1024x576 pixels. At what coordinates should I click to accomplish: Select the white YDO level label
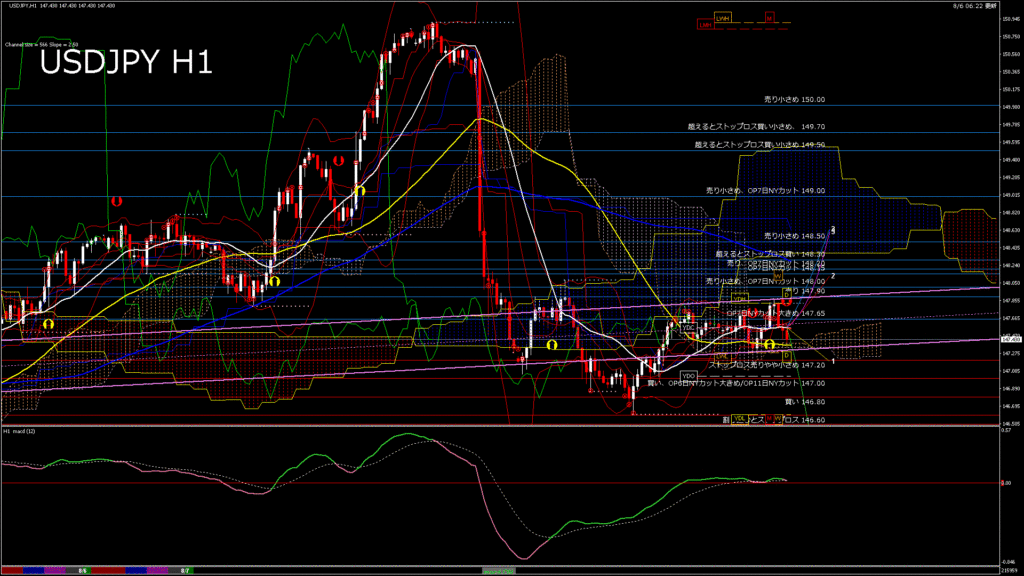[x=688, y=375]
